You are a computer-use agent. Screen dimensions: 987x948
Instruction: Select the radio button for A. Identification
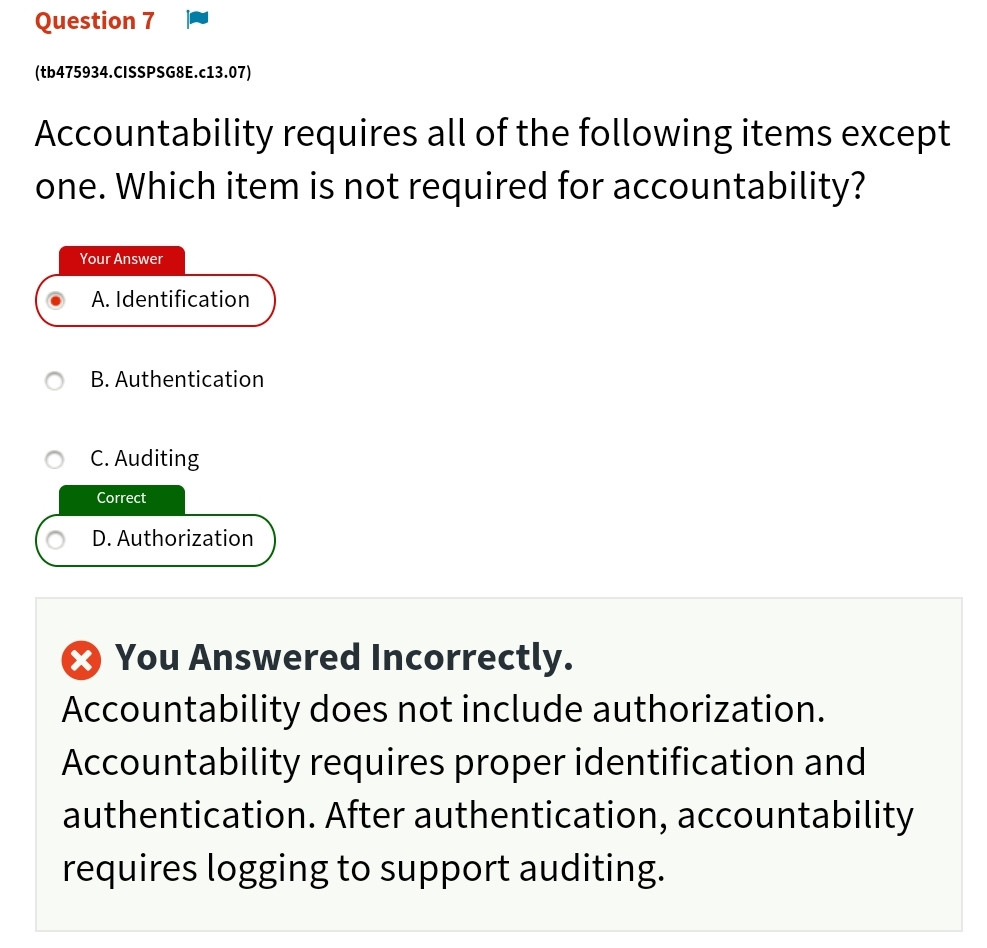pyautogui.click(x=55, y=300)
